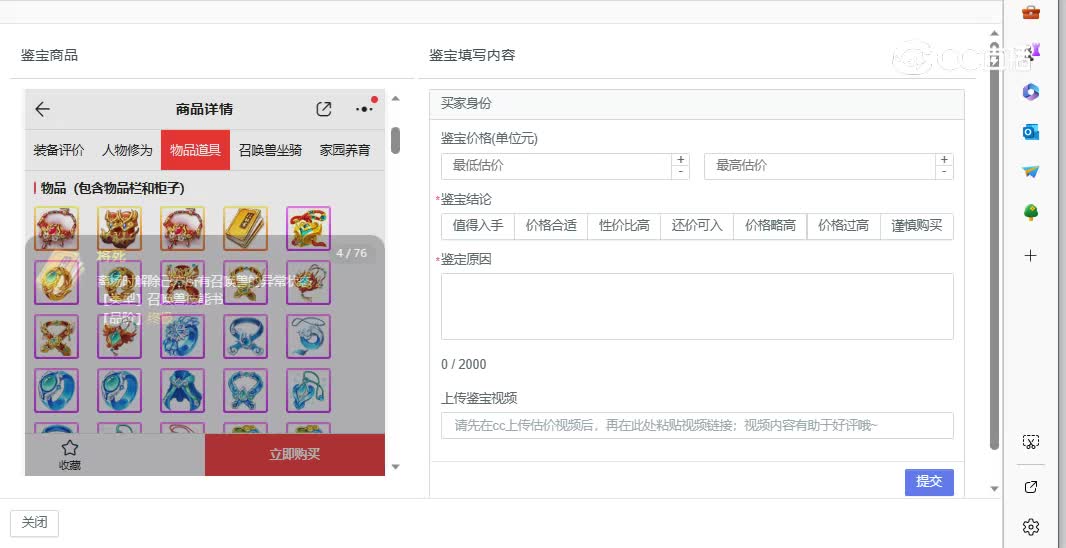This screenshot has height=548, width=1066.
Task: Open the settings gear in browser sidebar
Action: (x=1031, y=526)
